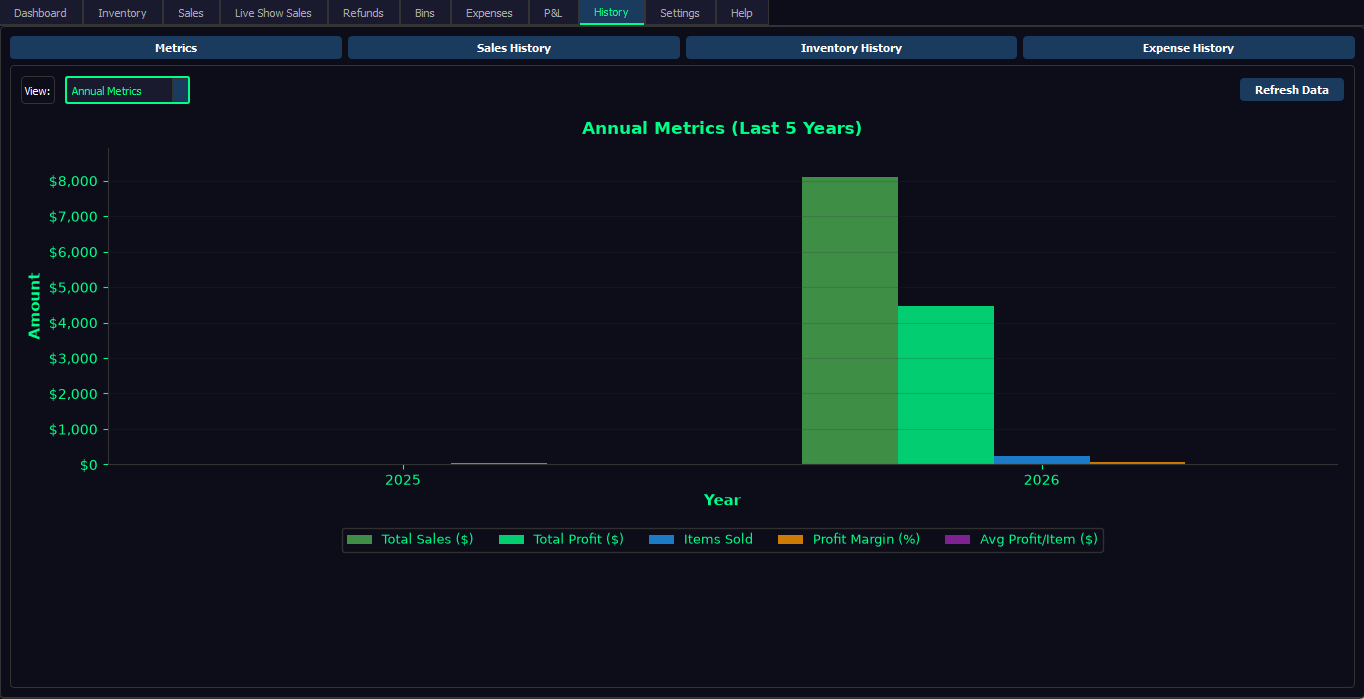This screenshot has width=1364, height=699.
Task: Click the 2026 year axis label
Action: coord(1041,480)
